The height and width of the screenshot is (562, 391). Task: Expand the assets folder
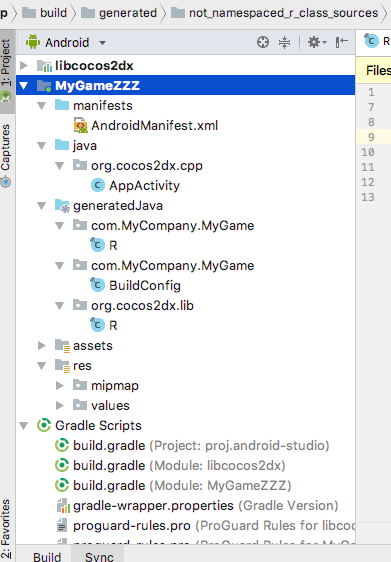[42, 346]
